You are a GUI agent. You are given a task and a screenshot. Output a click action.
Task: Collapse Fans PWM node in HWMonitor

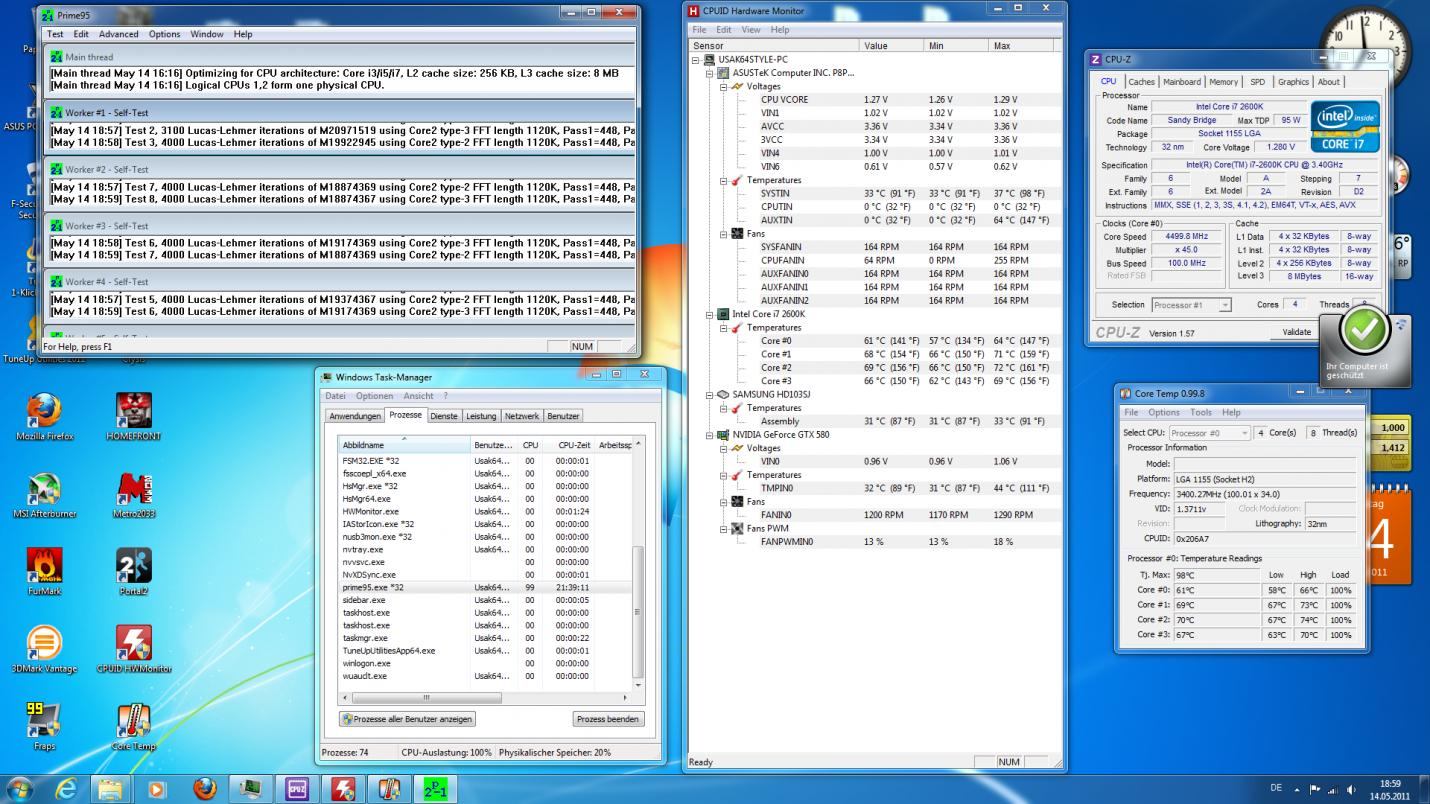[x=724, y=529]
